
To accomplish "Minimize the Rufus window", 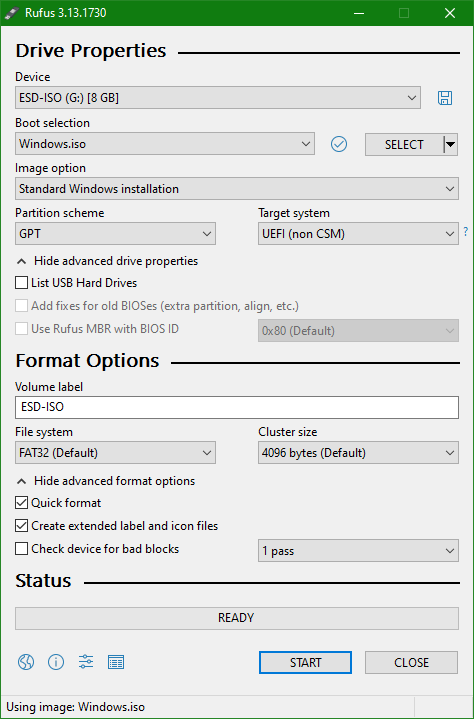I will click(359, 13).
